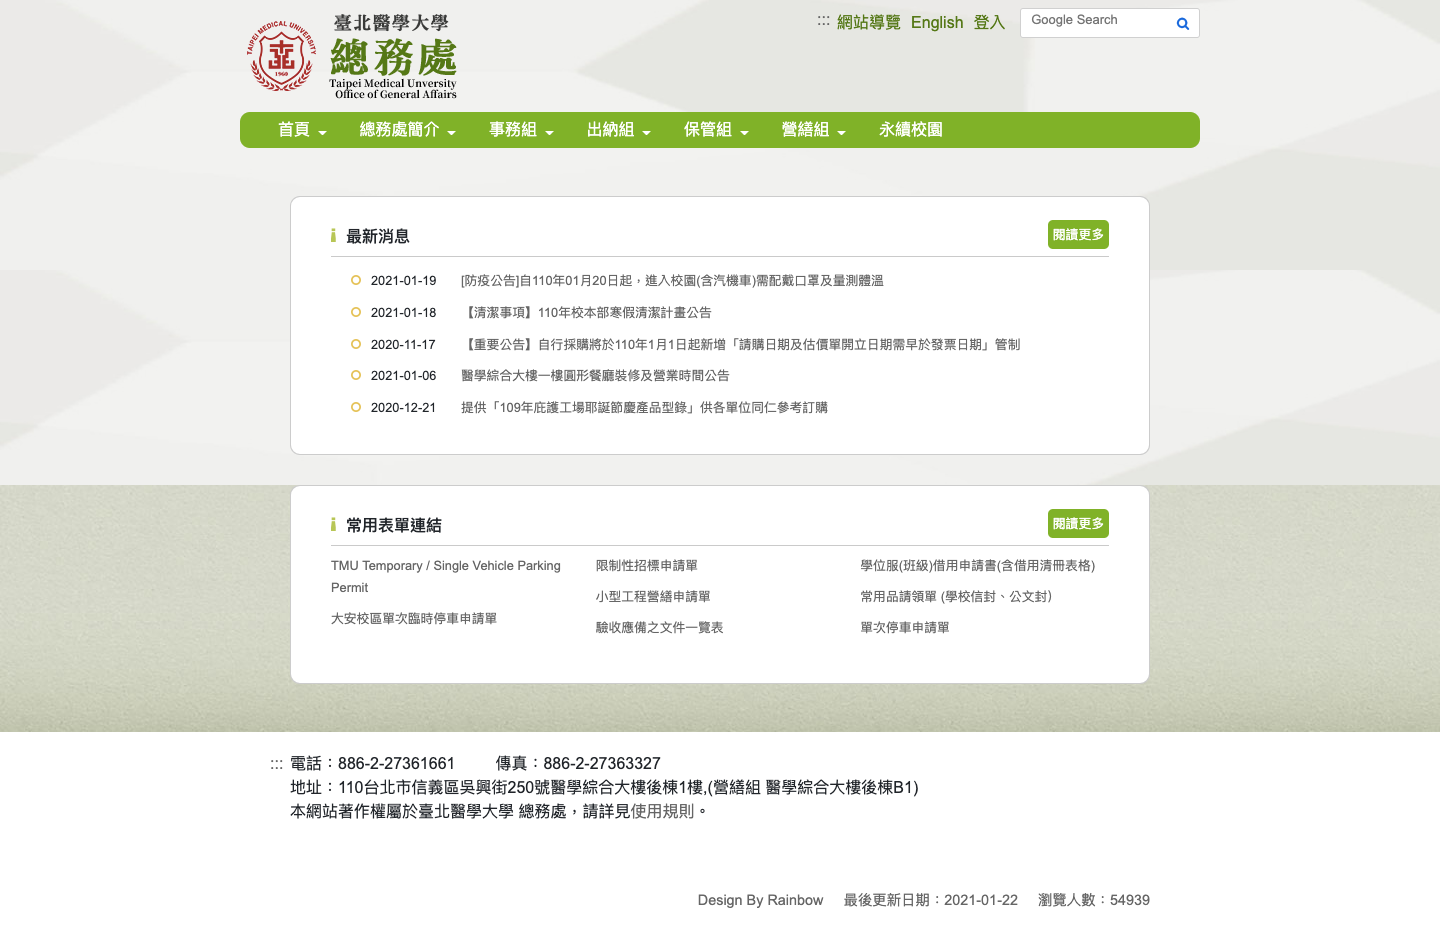
Task: Go to the 永續校園 menu item
Action: tap(910, 130)
